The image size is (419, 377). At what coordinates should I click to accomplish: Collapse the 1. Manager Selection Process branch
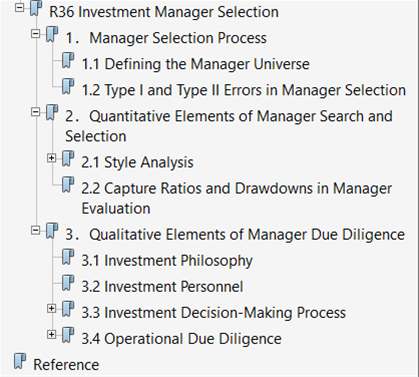pyautogui.click(x=35, y=33)
